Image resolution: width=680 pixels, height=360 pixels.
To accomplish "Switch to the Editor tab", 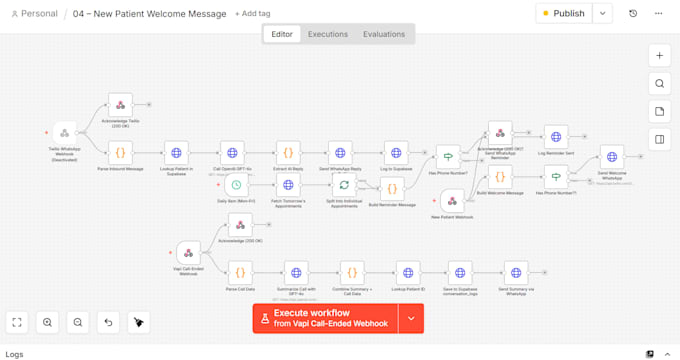I will (x=282, y=34).
